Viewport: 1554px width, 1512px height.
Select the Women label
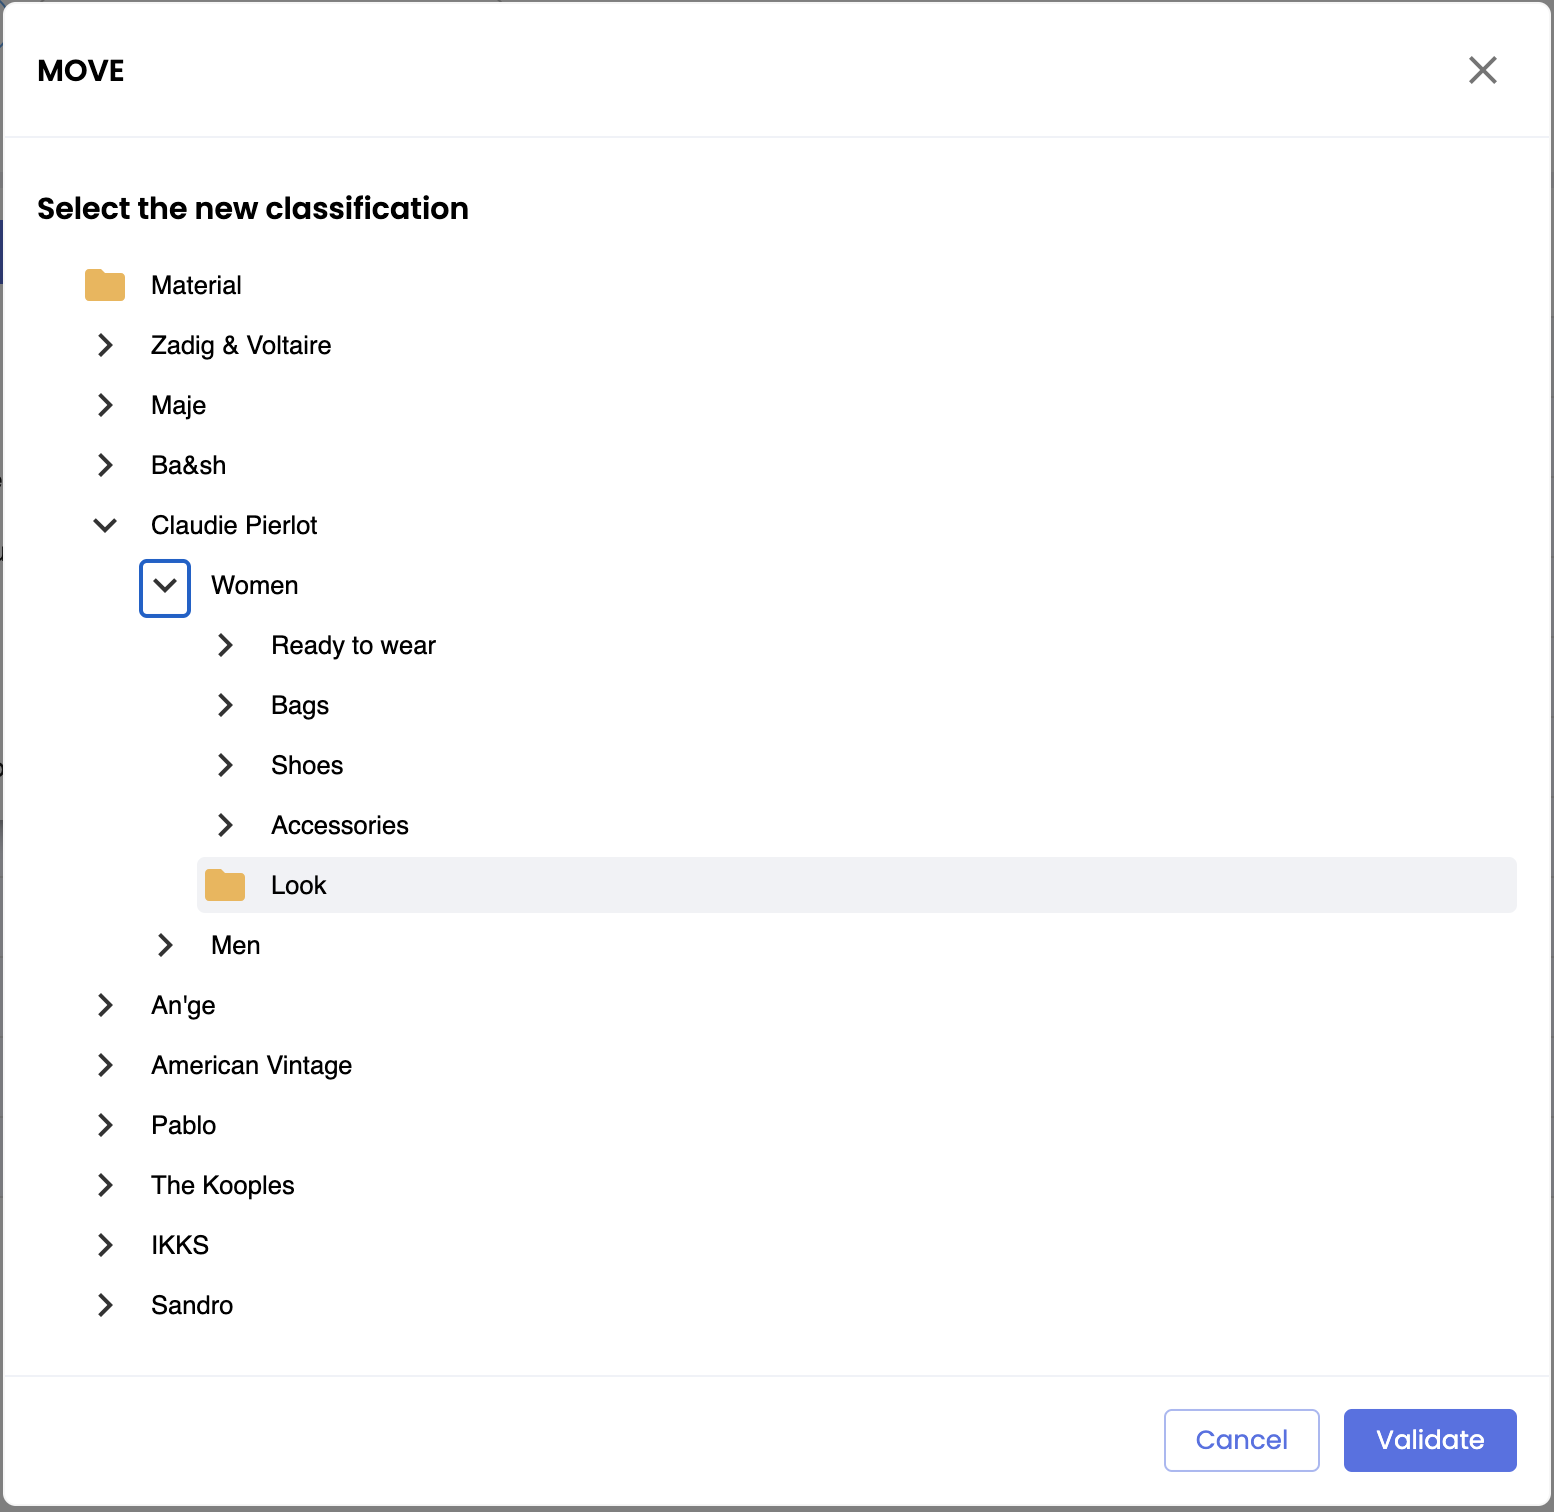pyautogui.click(x=255, y=585)
